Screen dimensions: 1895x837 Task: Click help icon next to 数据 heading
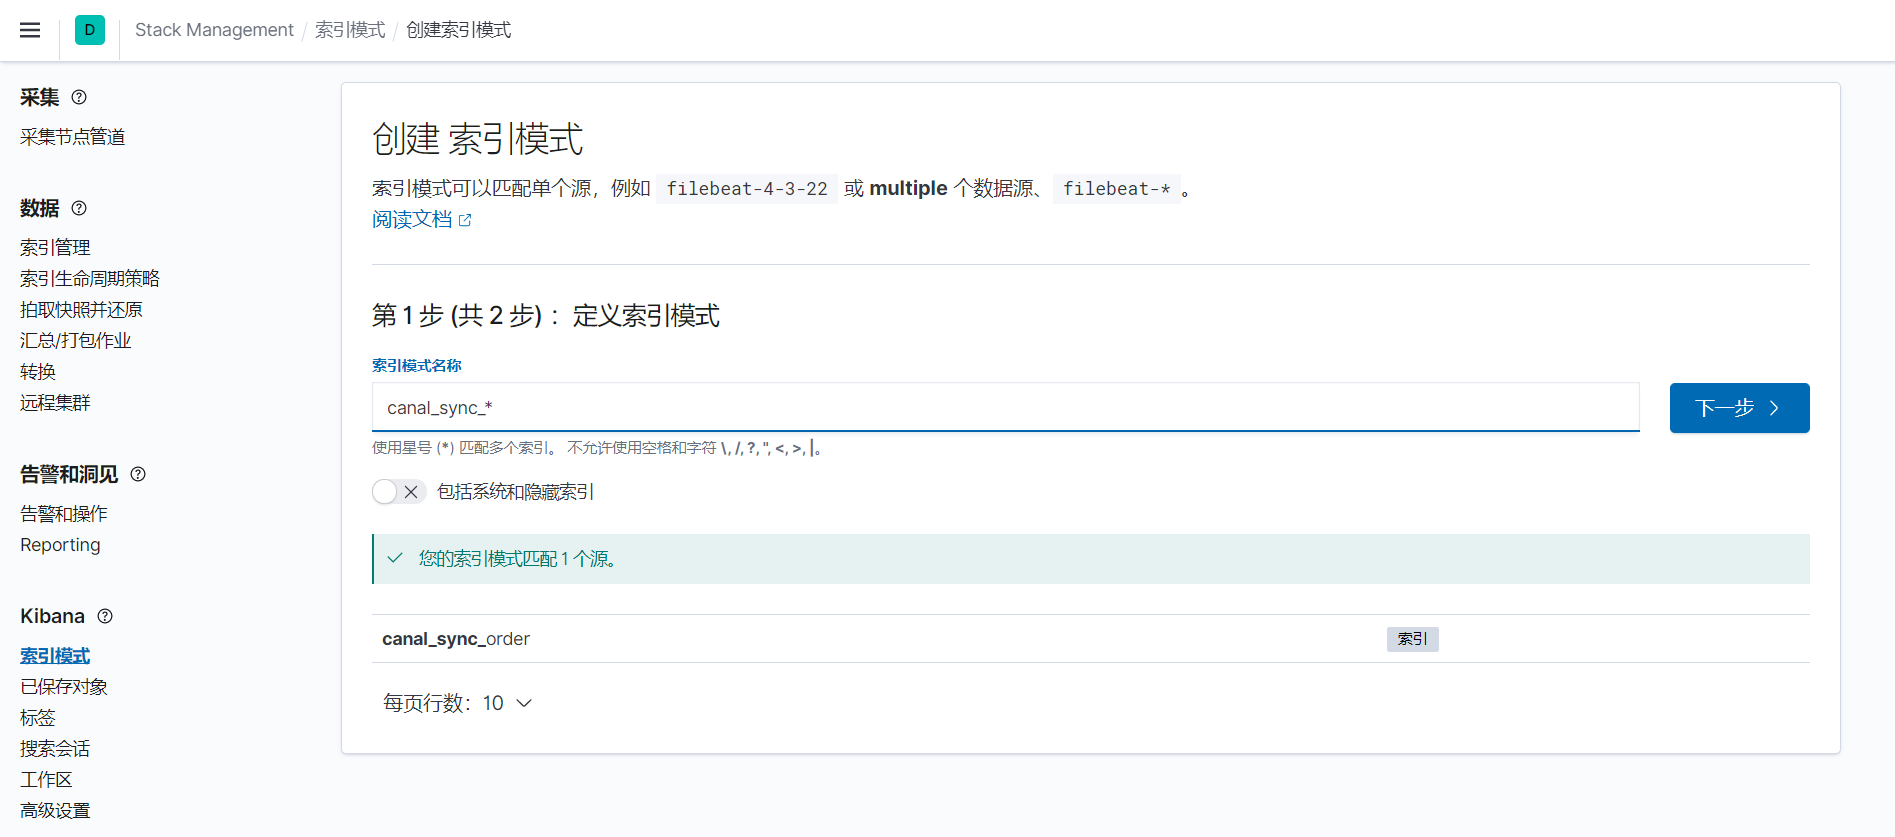79,208
